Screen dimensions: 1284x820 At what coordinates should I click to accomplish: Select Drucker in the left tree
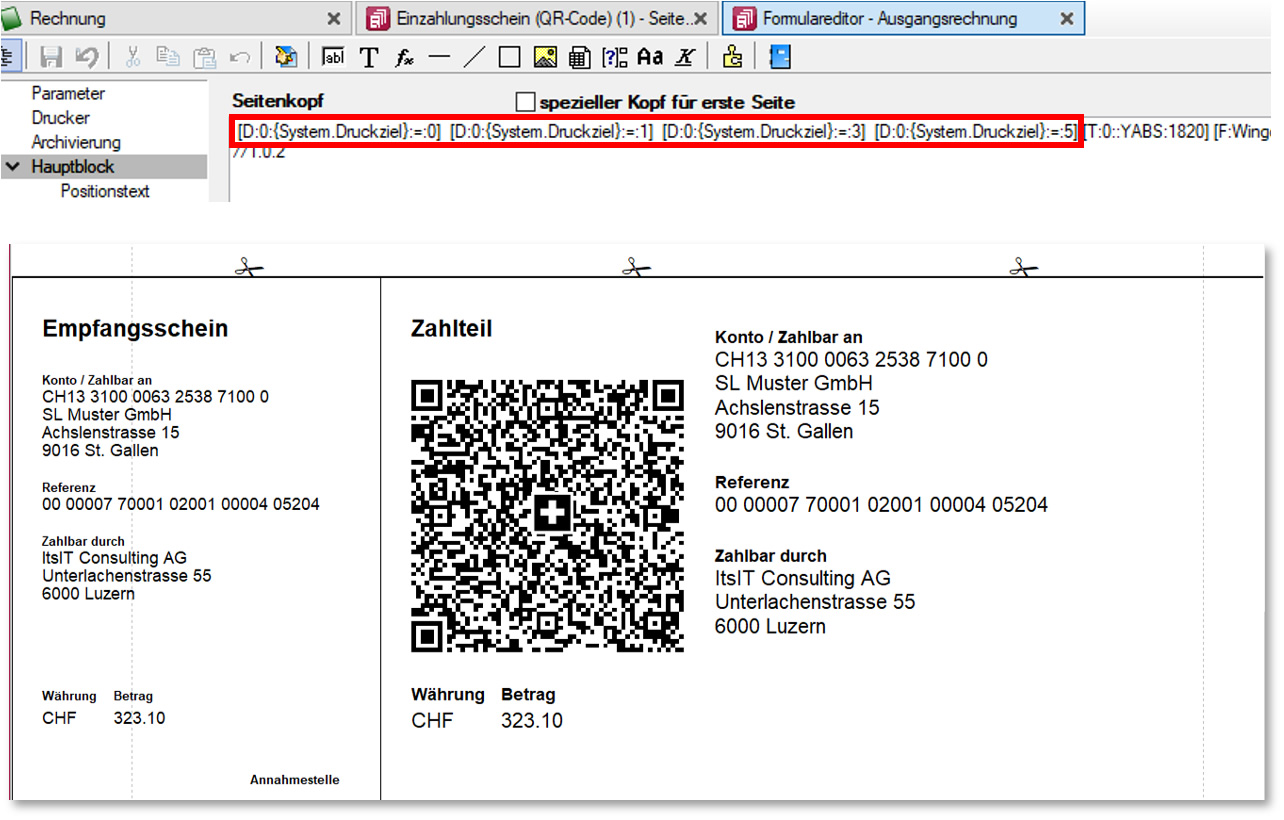(x=61, y=118)
